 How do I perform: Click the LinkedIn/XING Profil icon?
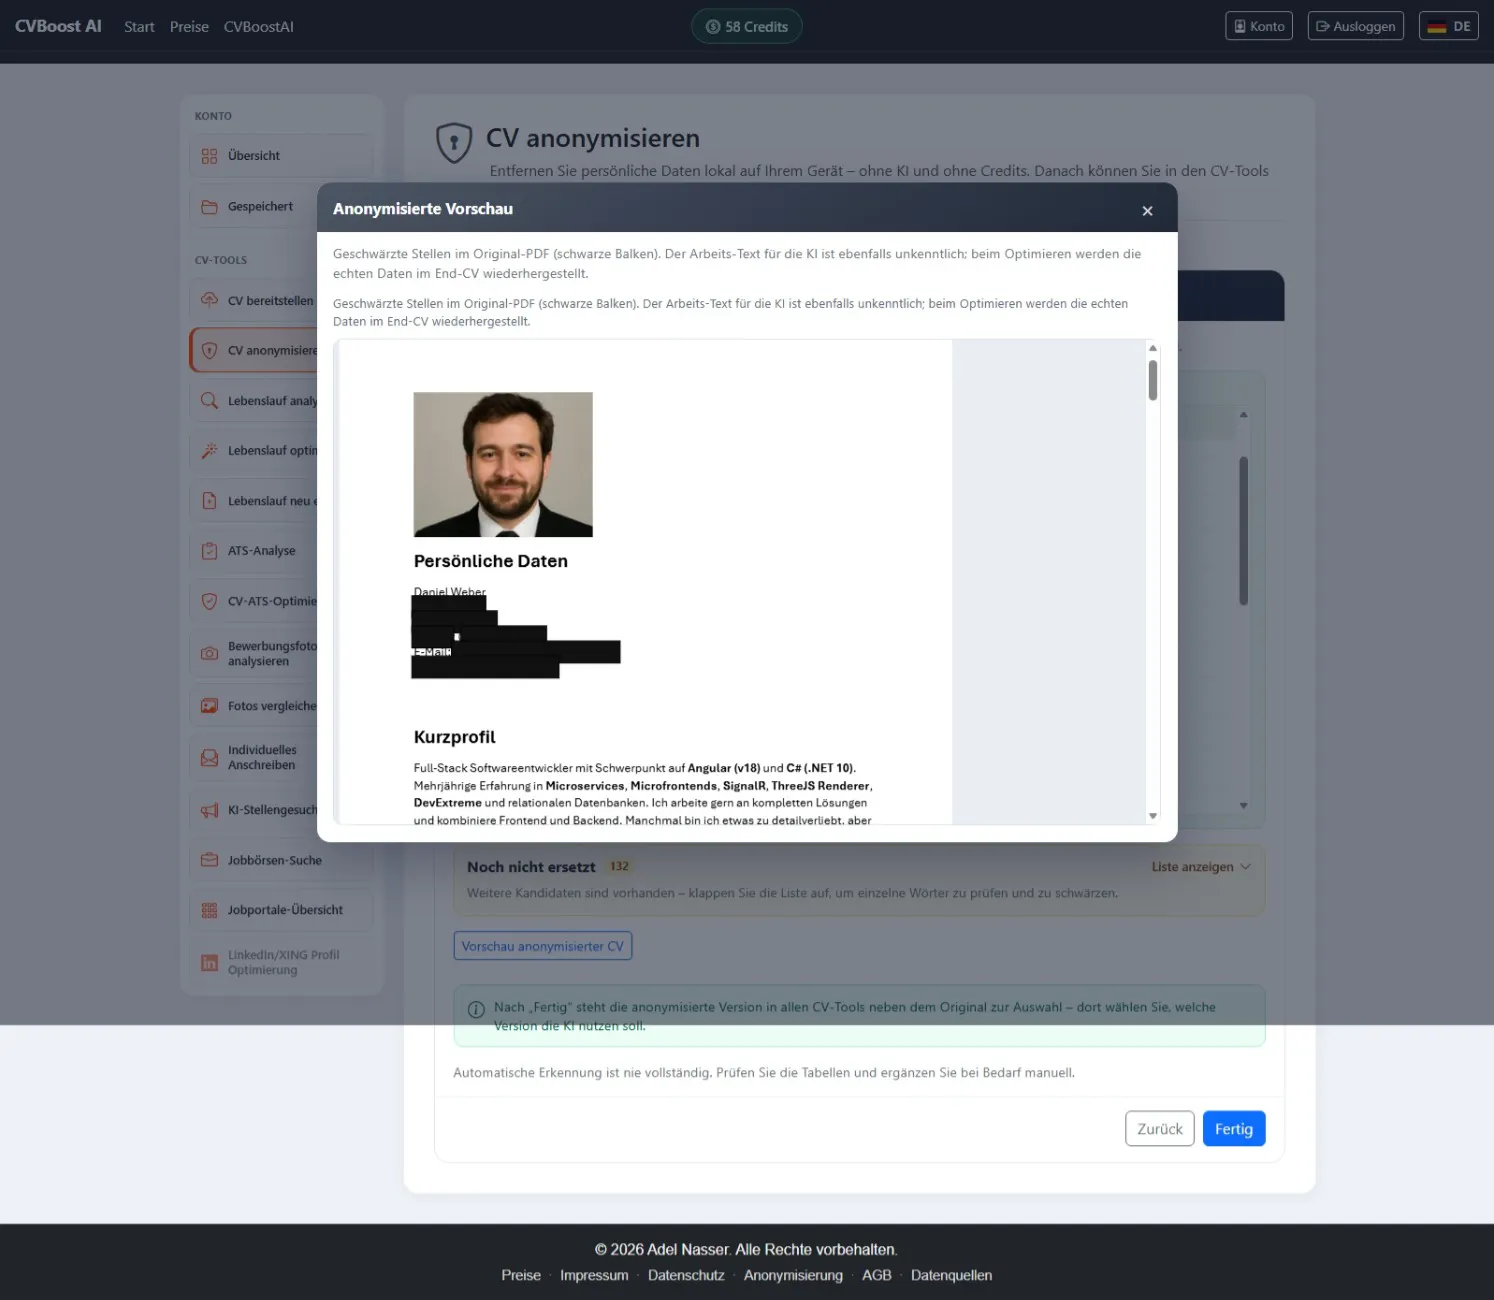click(209, 963)
